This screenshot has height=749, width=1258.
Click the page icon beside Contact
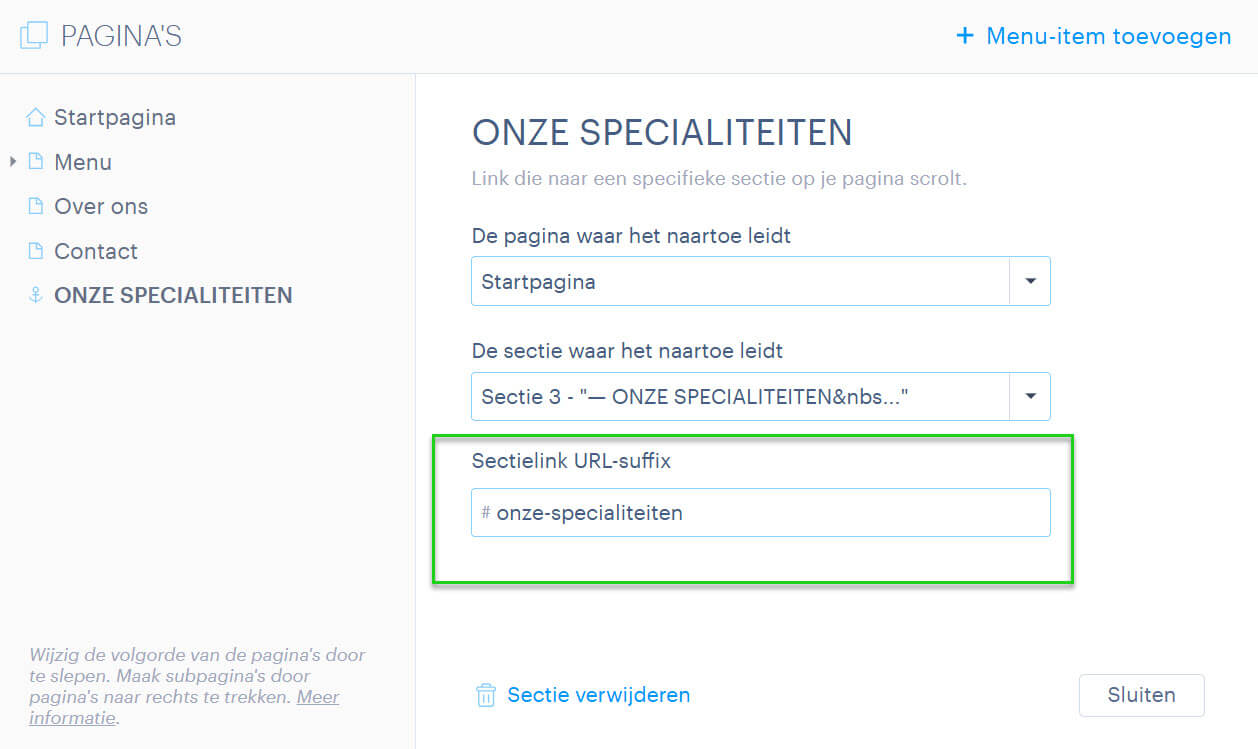35,251
